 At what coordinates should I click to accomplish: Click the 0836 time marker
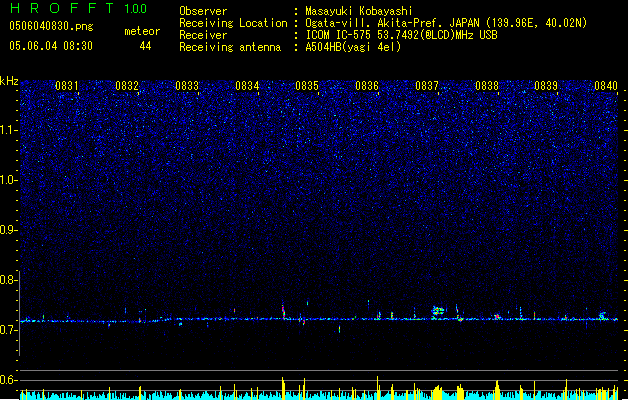pos(367,86)
